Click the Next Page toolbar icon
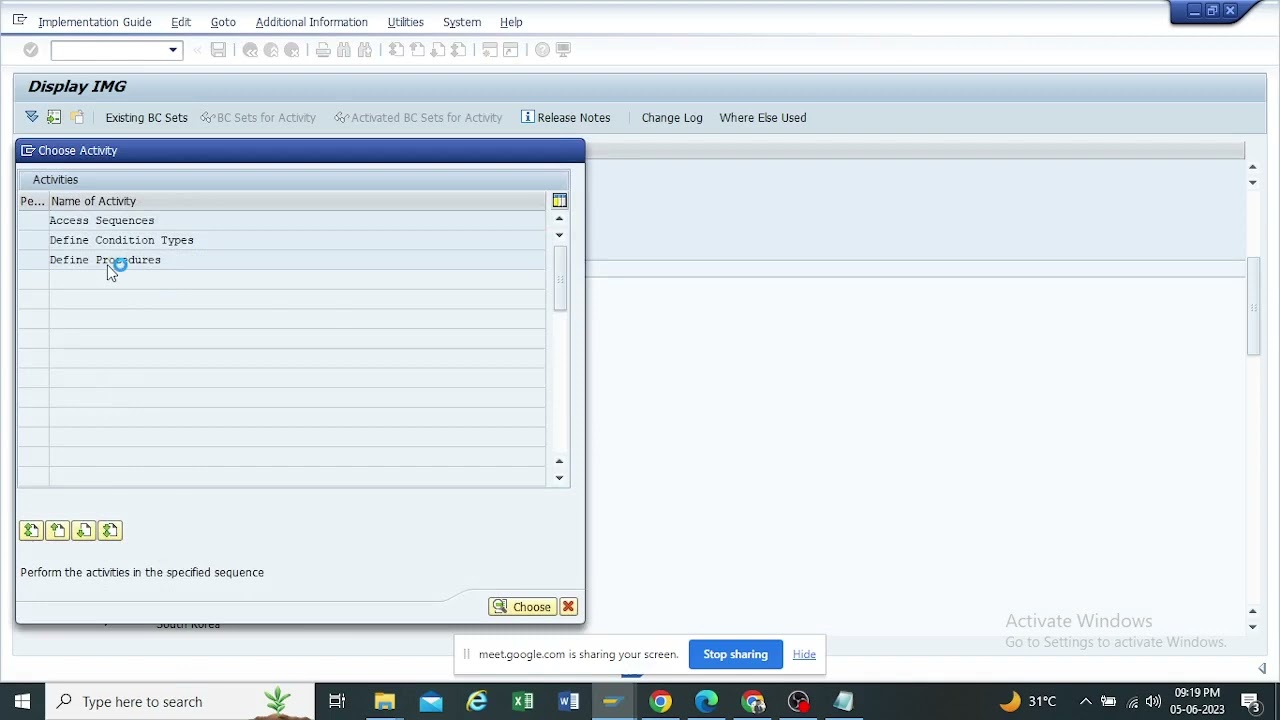The image size is (1280, 720). click(x=438, y=50)
